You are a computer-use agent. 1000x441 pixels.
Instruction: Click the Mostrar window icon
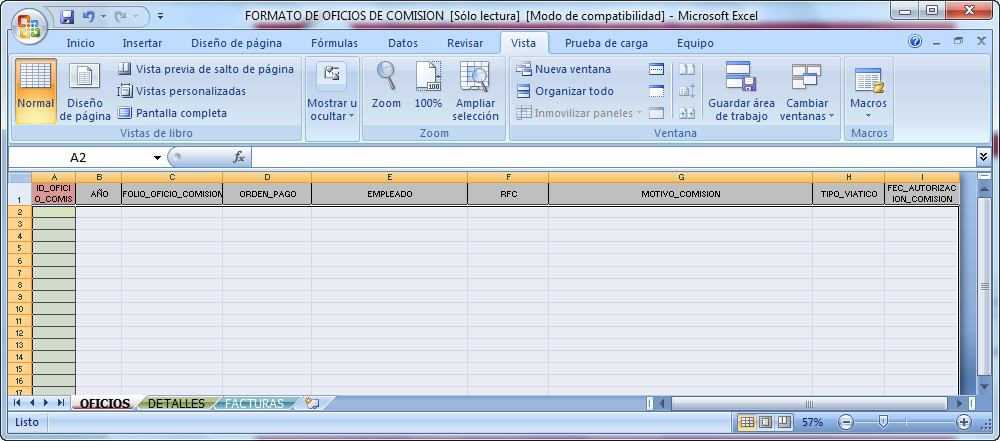click(x=656, y=113)
